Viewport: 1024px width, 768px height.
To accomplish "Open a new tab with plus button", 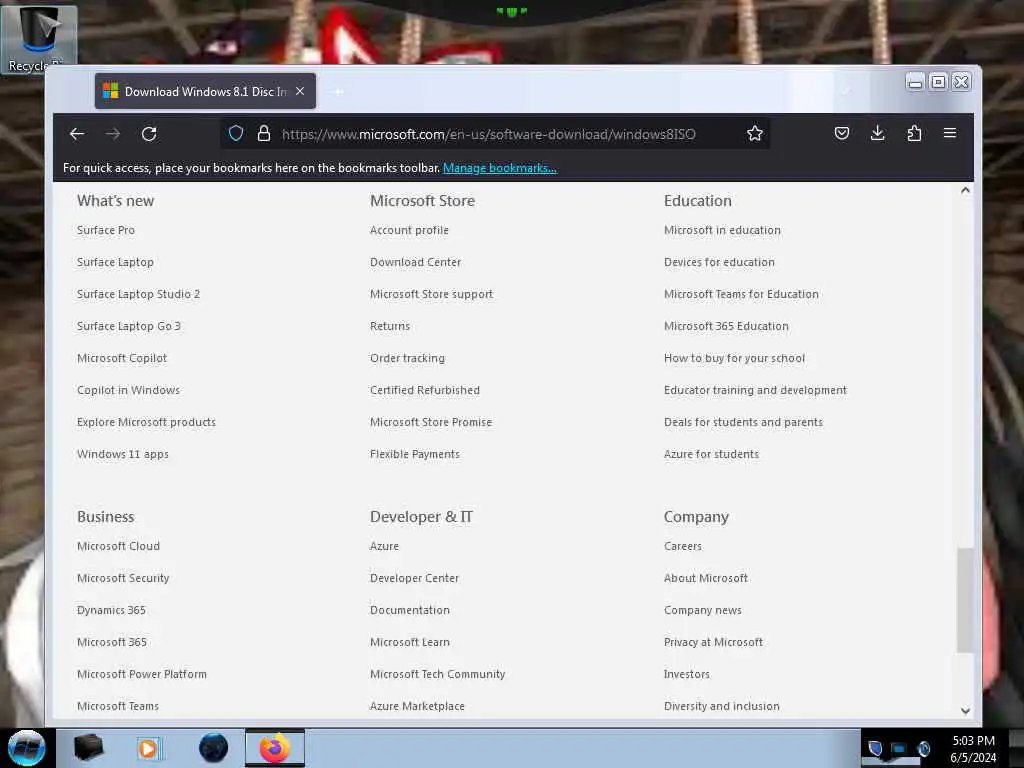I will tap(338, 91).
